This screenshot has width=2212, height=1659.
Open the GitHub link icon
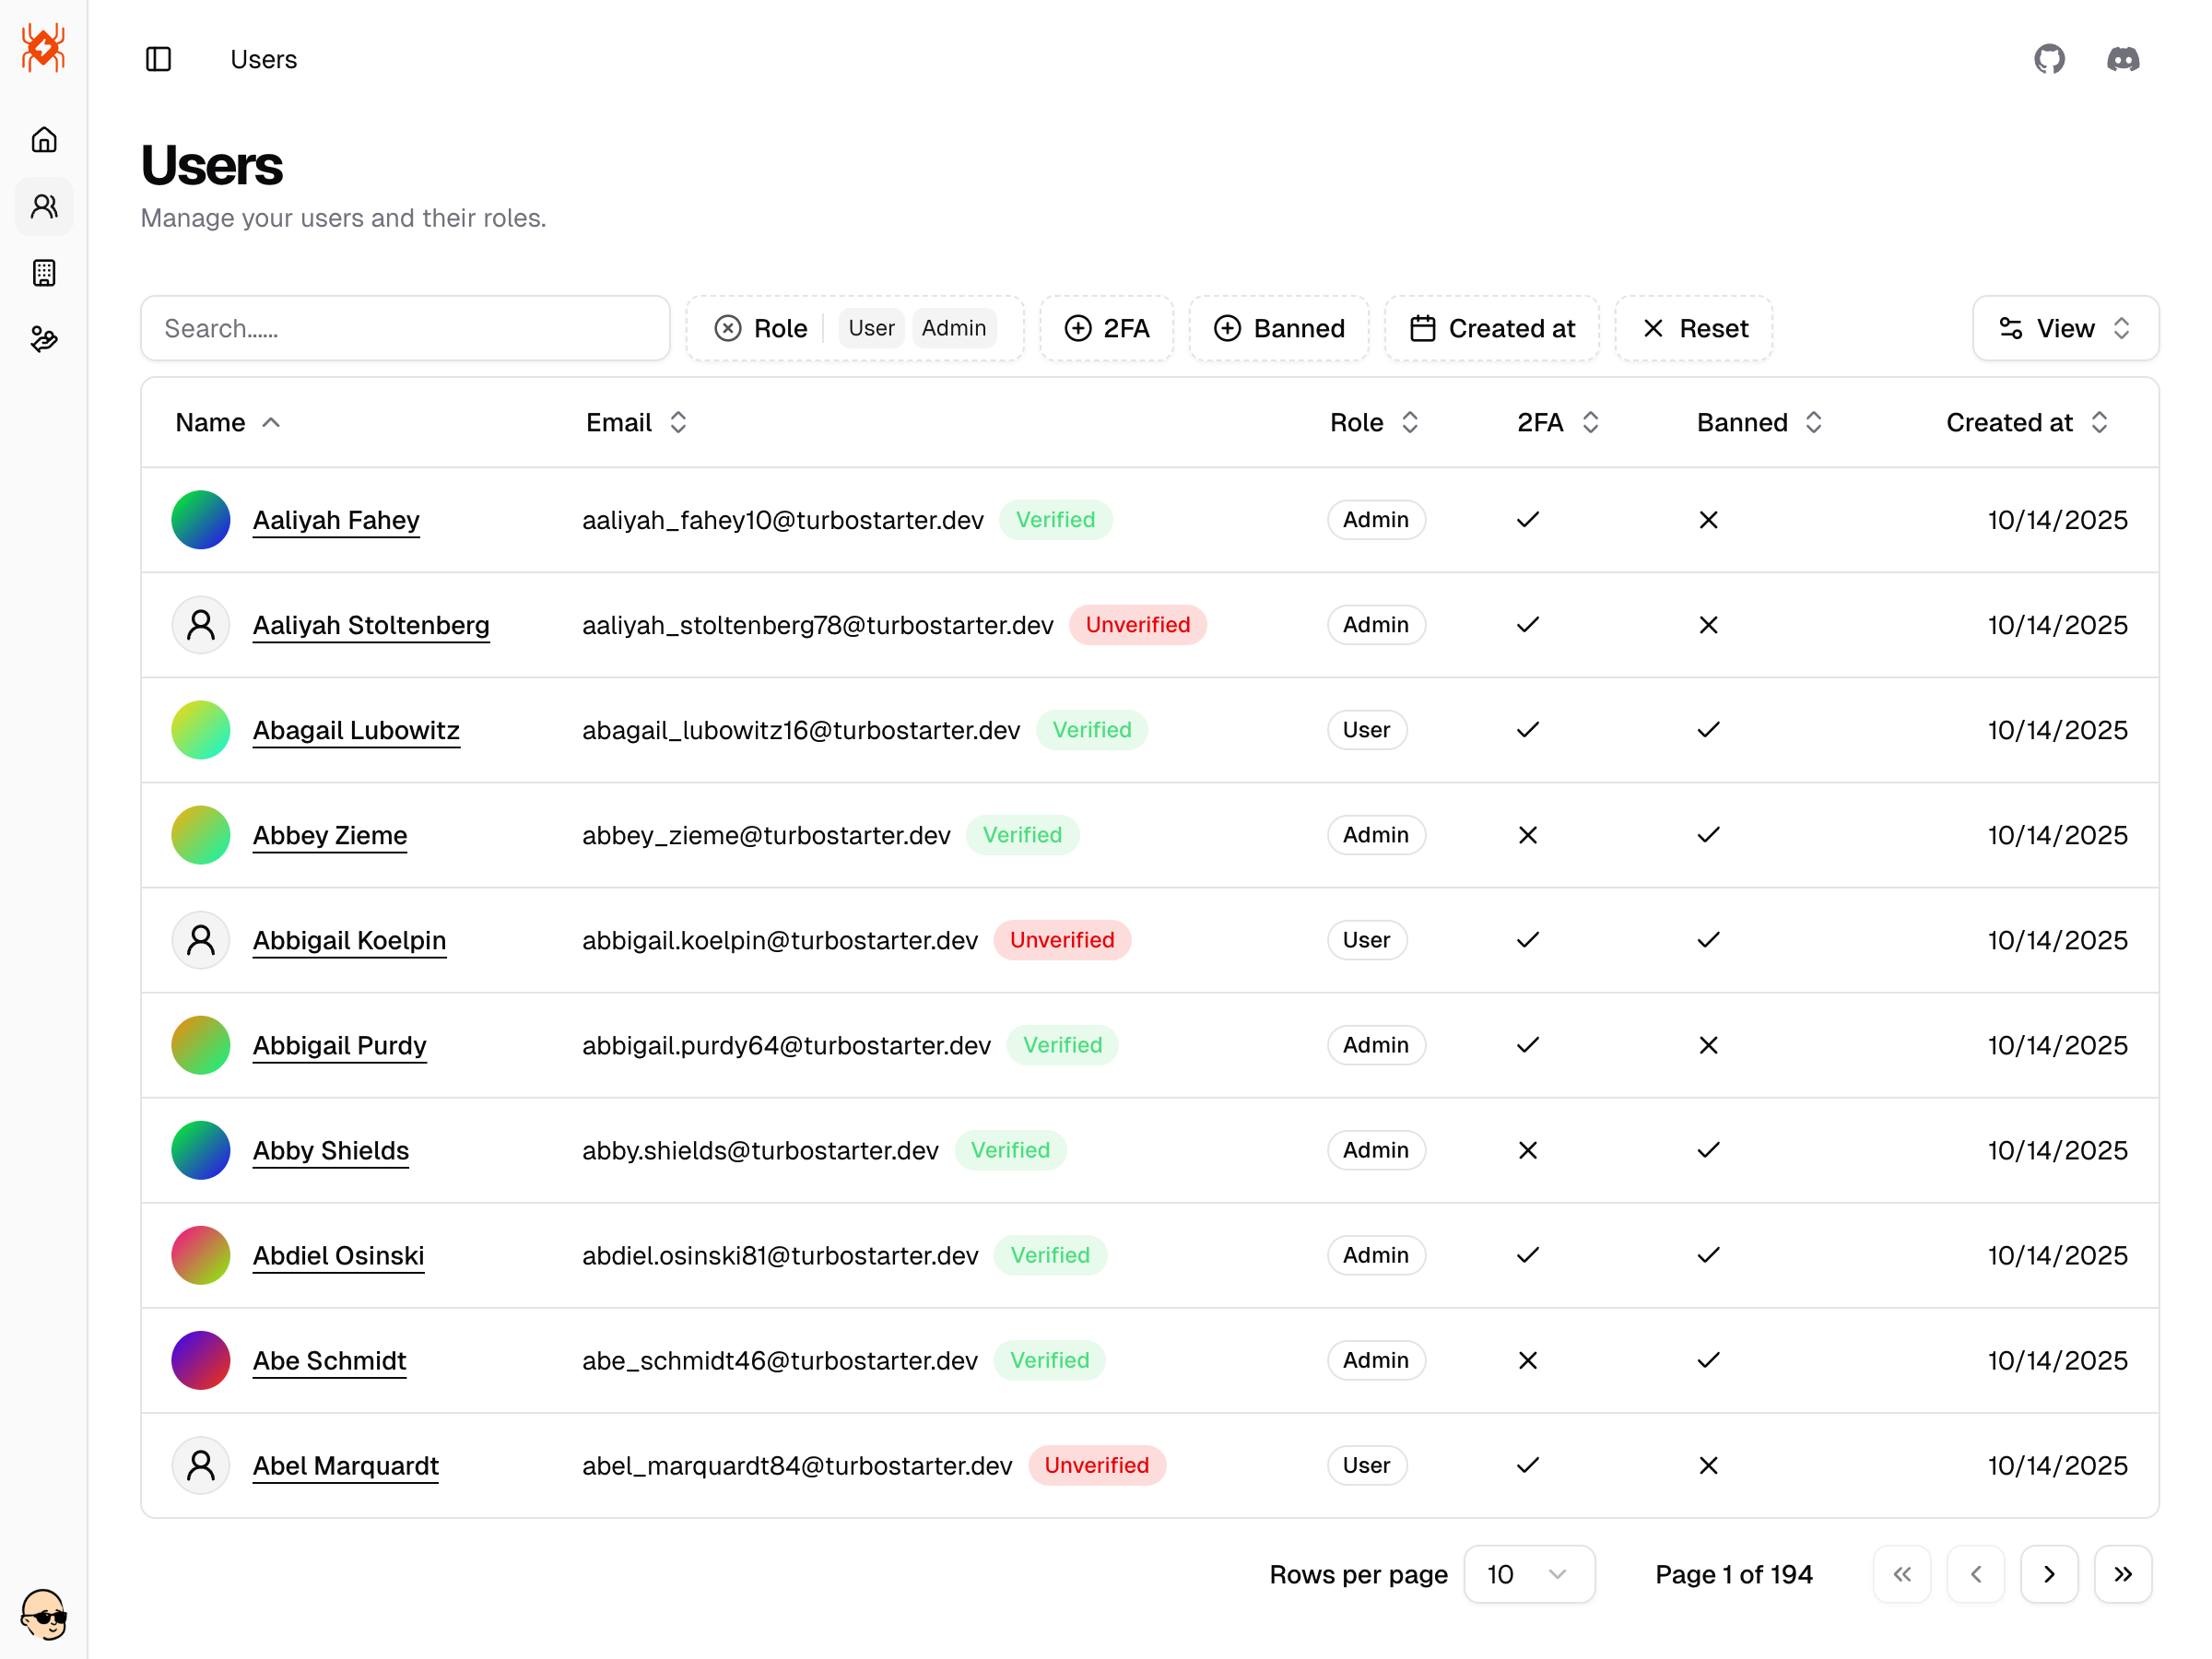click(x=2049, y=59)
